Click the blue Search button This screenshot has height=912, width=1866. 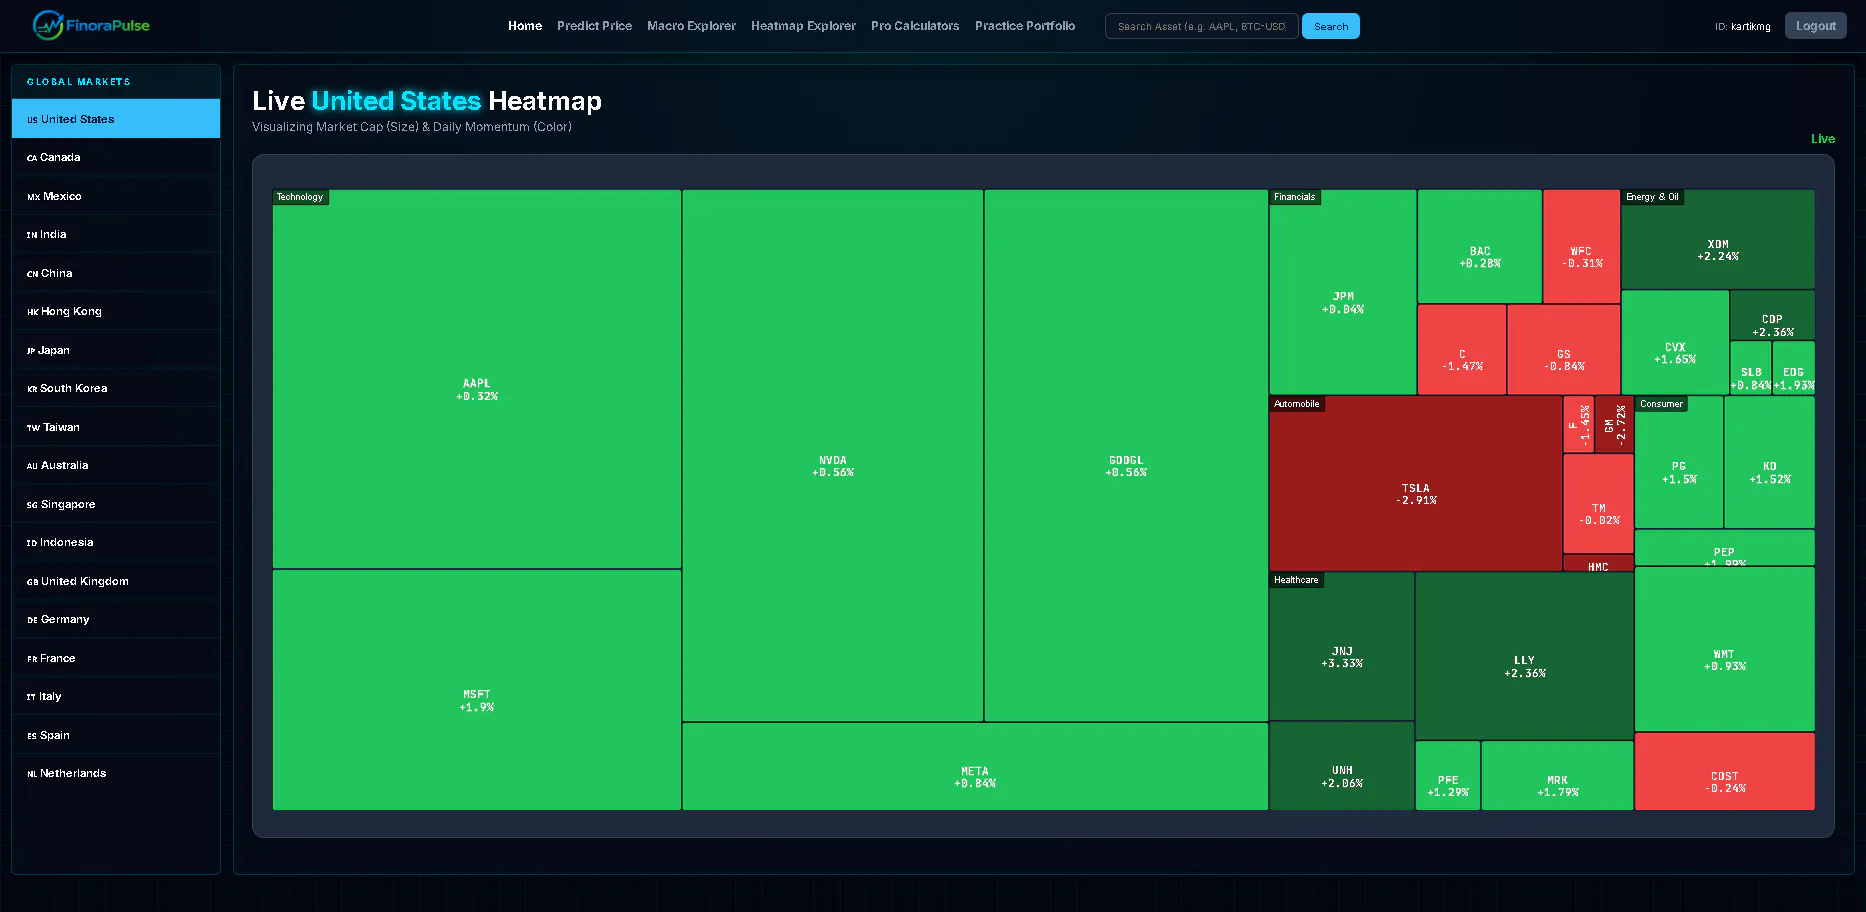tap(1331, 26)
